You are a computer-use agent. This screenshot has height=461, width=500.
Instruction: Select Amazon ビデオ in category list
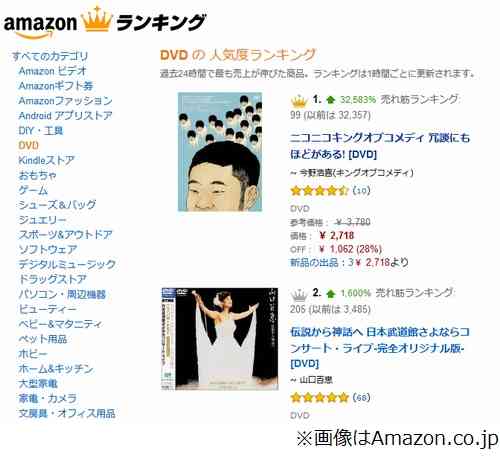(x=53, y=71)
